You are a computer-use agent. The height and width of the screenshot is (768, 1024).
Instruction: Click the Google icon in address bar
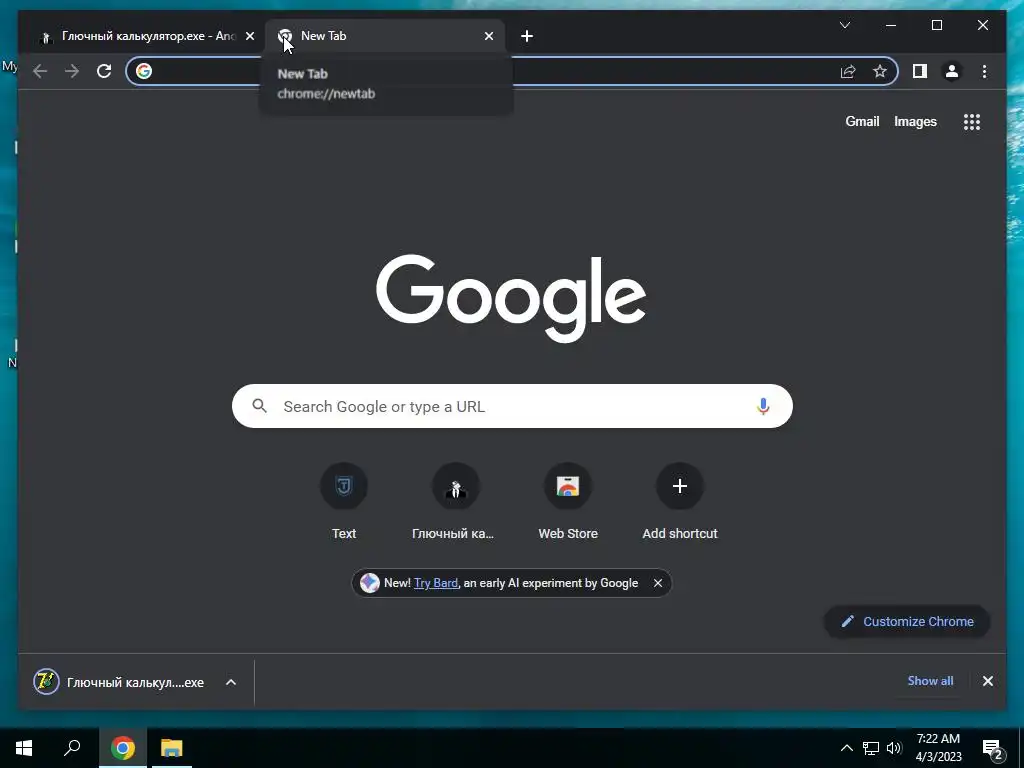[144, 71]
